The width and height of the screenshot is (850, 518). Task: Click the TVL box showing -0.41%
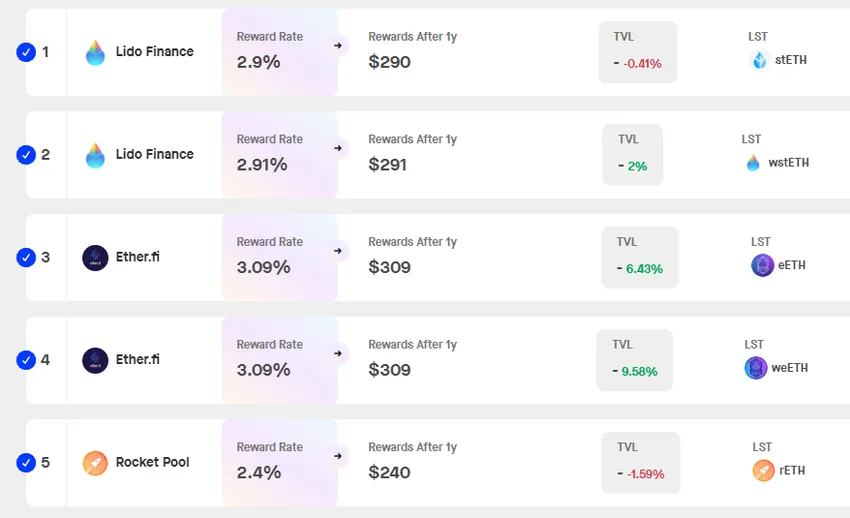tap(637, 53)
